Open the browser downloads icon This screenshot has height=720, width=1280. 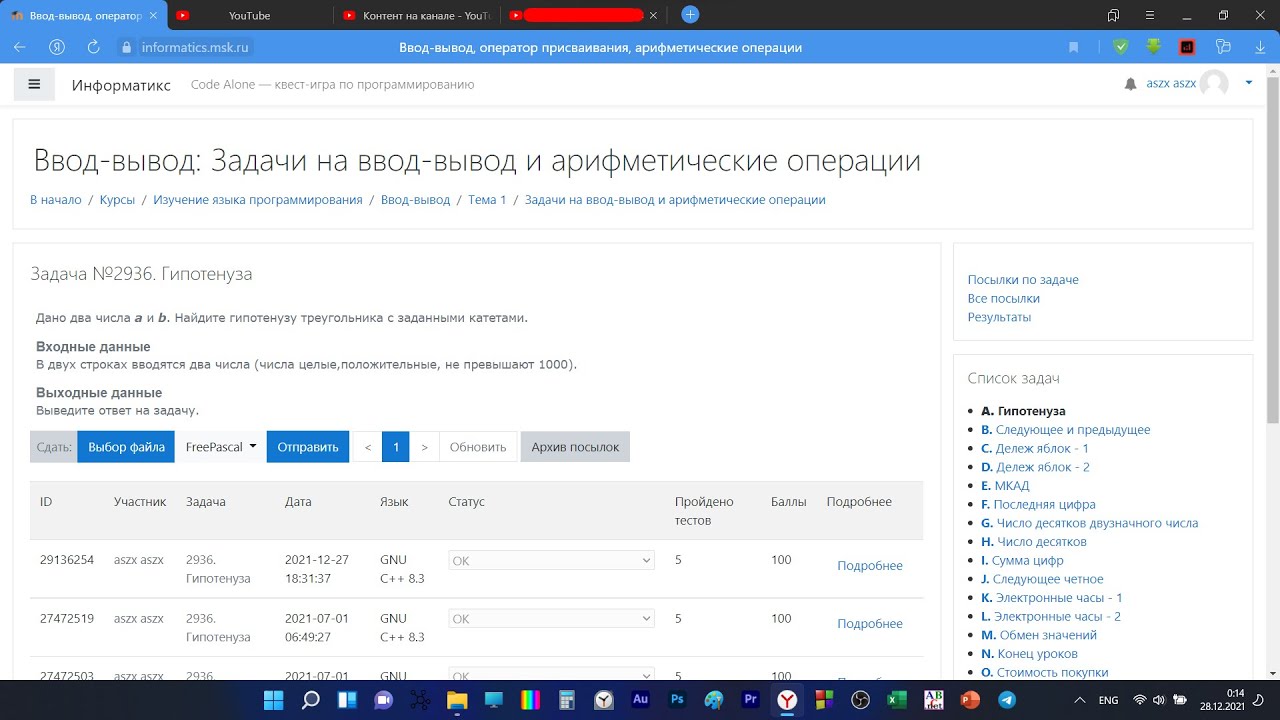1259,47
